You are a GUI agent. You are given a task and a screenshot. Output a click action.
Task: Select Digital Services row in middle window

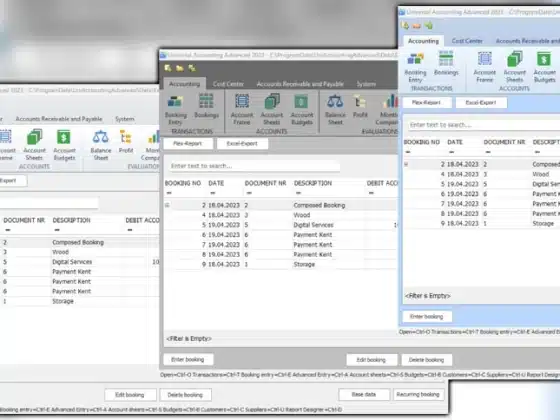pyautogui.click(x=281, y=225)
